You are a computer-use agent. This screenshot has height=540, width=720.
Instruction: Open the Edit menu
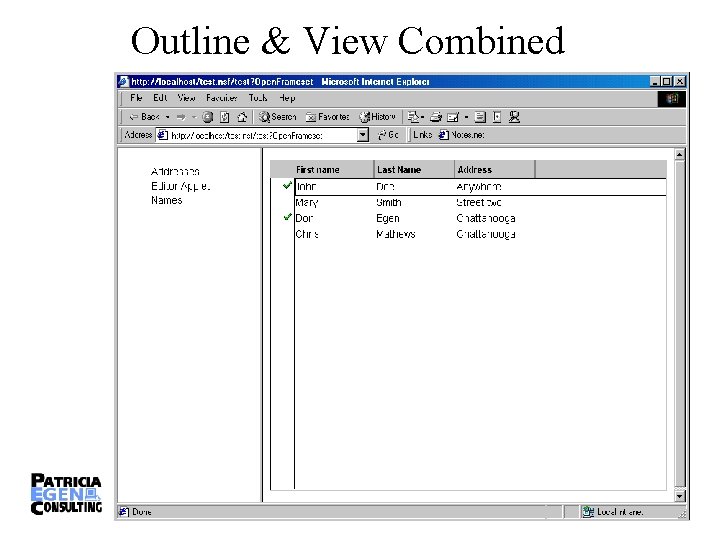(x=160, y=98)
